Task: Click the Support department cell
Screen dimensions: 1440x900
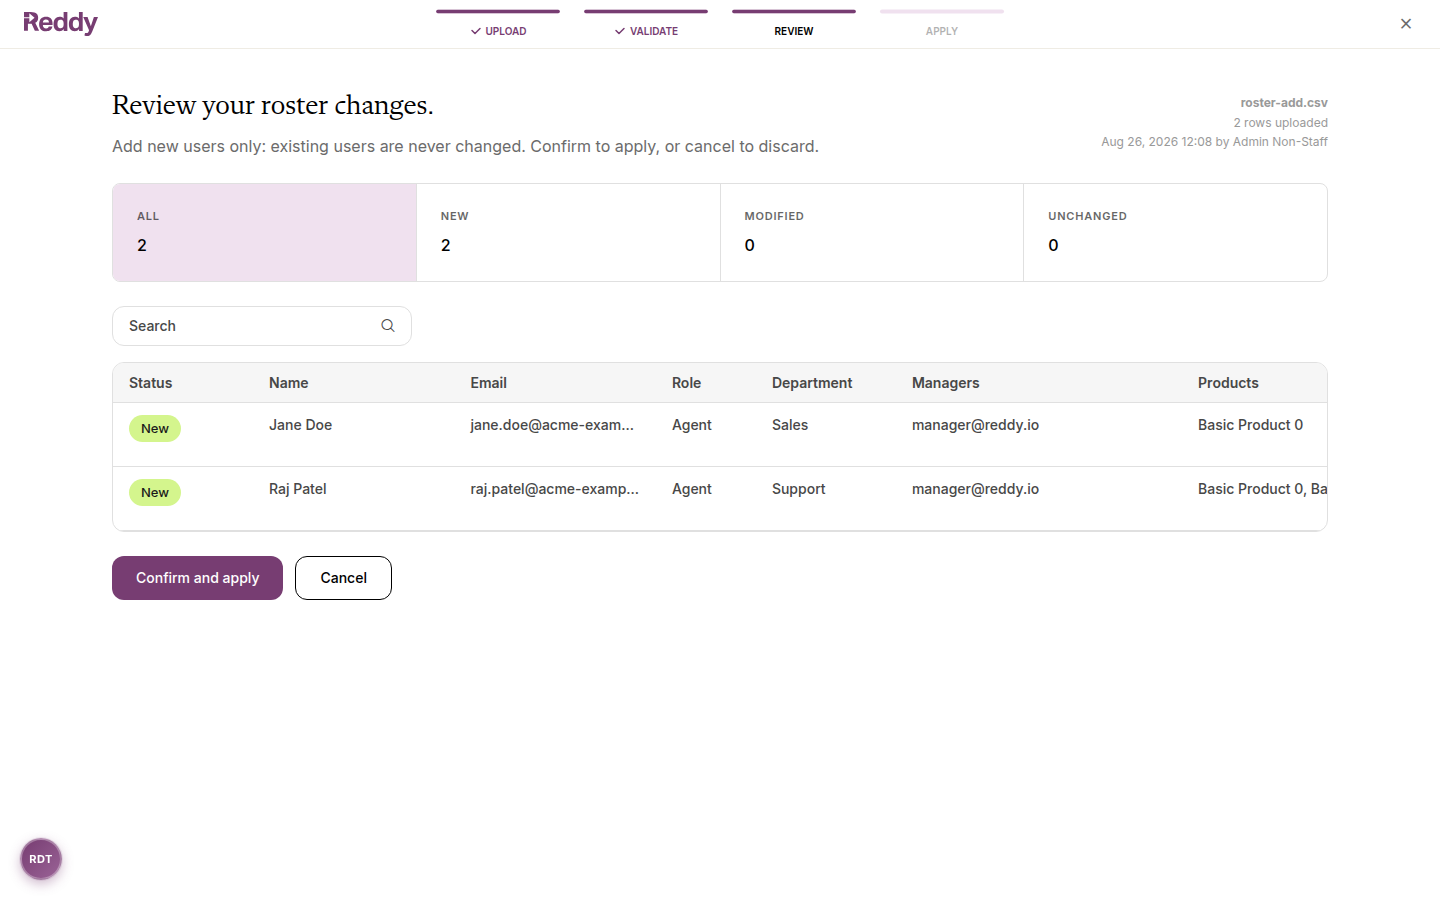Action: click(x=799, y=489)
